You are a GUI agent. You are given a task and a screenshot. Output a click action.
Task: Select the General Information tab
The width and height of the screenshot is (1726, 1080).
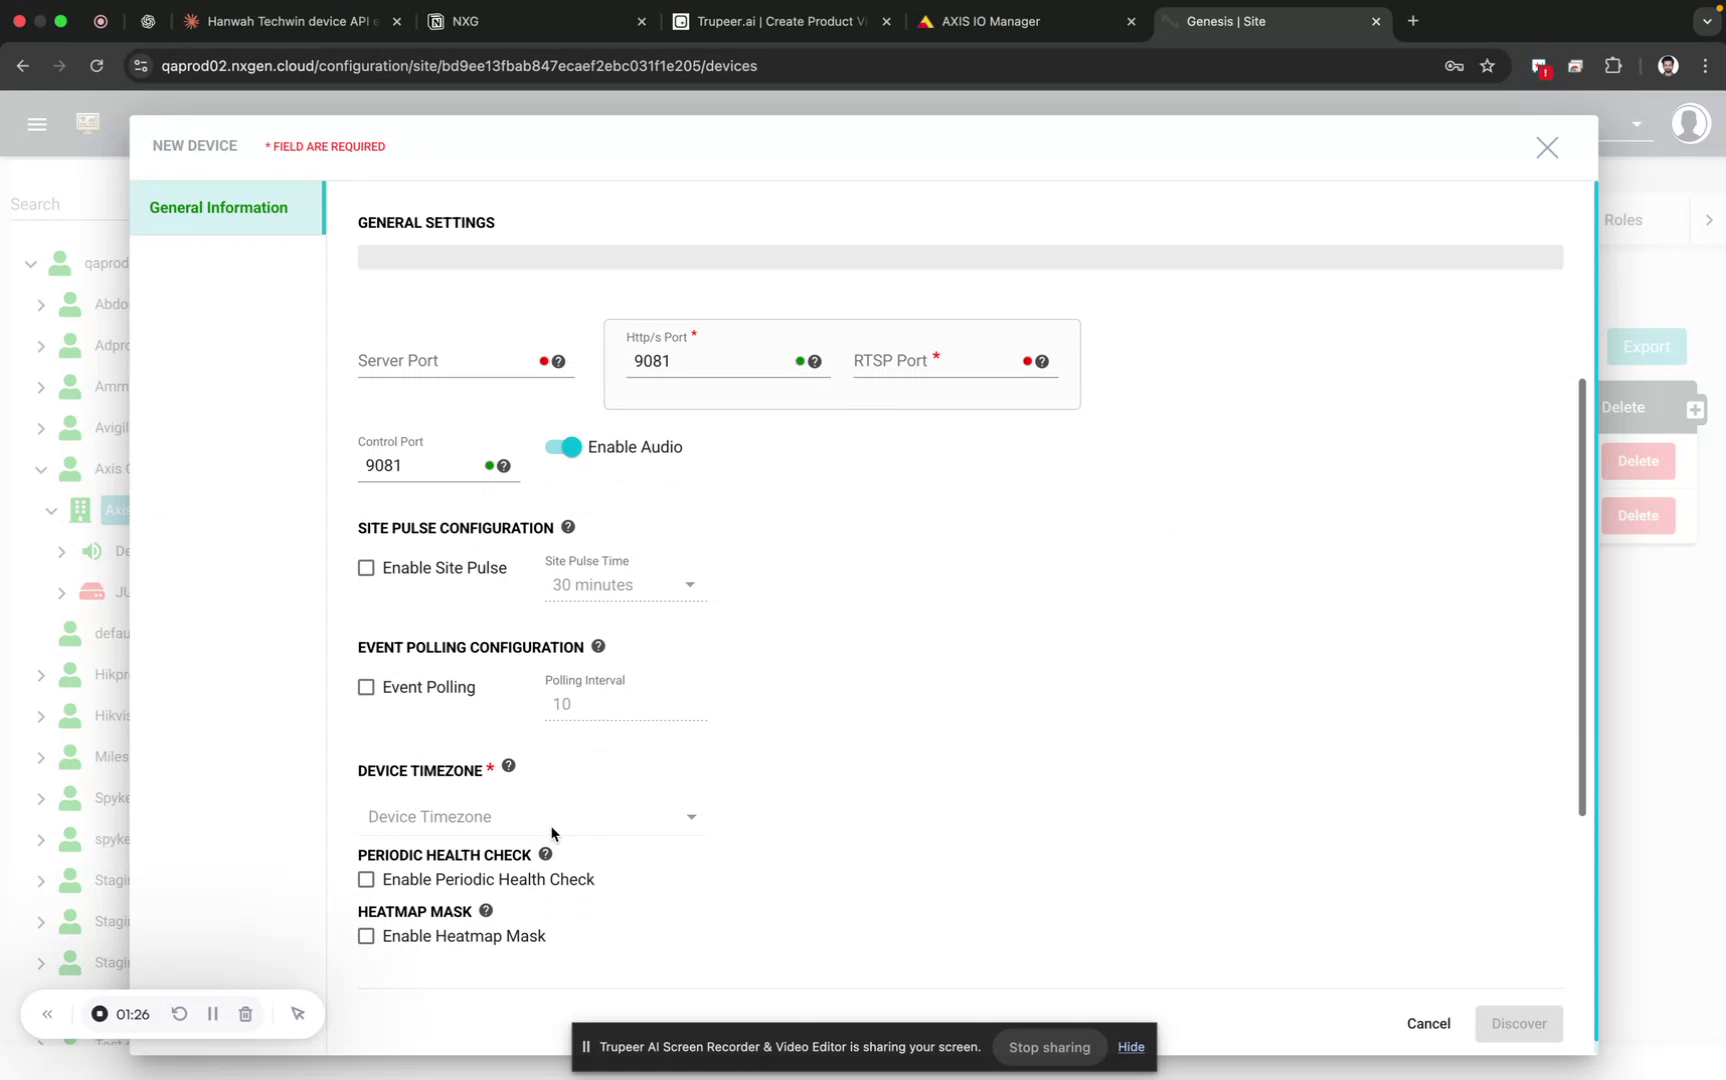click(x=219, y=207)
